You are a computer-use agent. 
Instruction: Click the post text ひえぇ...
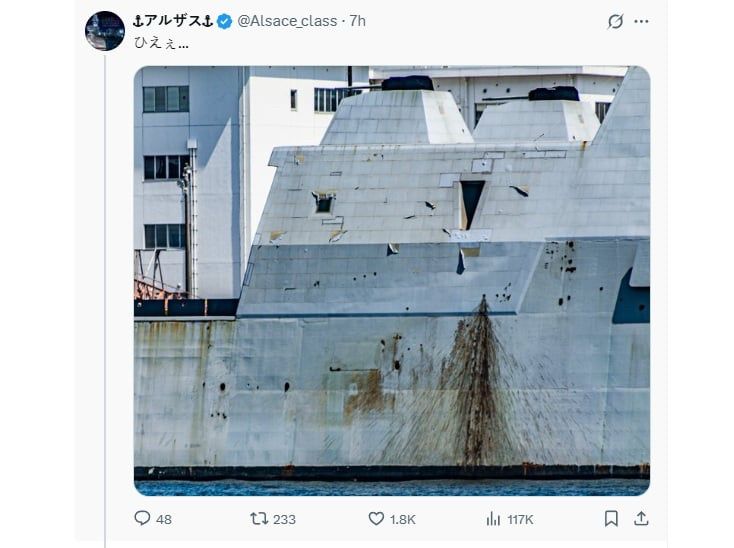161,43
